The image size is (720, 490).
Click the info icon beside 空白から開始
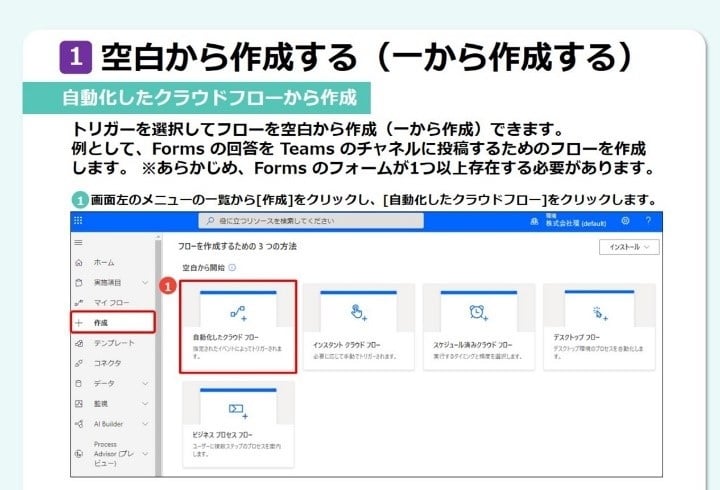click(232, 267)
